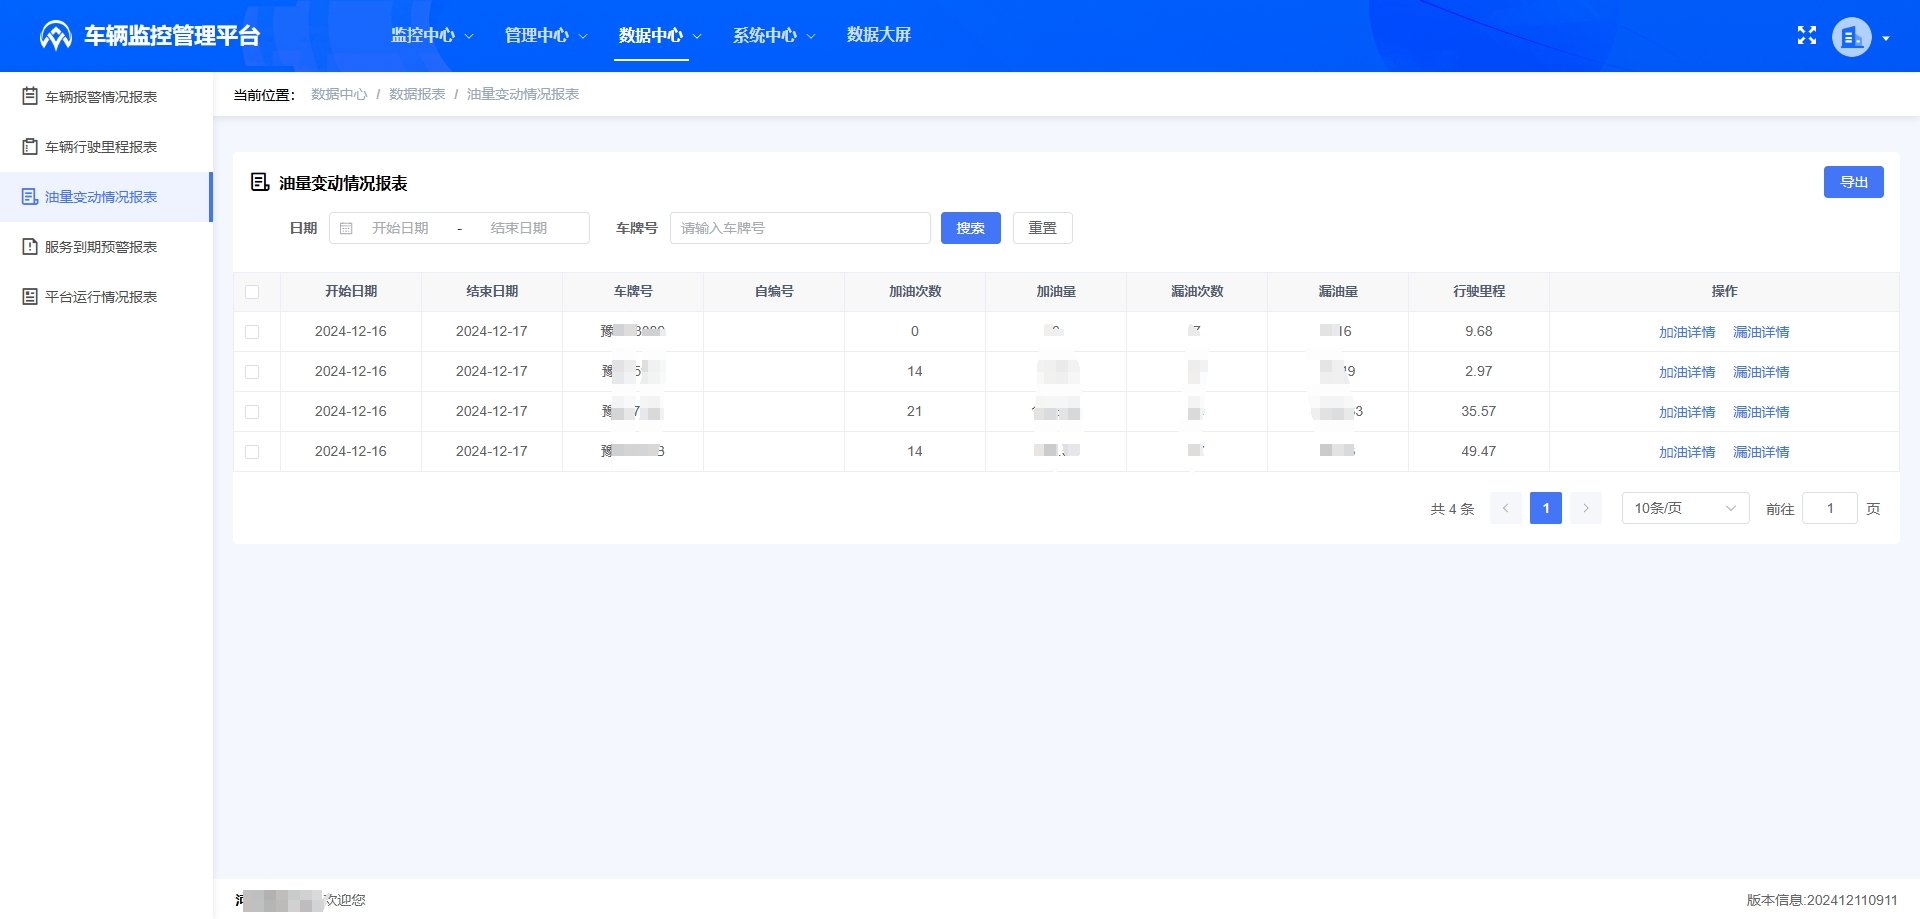The width and height of the screenshot is (1920, 919).
Task: Click the 重置 reset button
Action: (x=1042, y=228)
